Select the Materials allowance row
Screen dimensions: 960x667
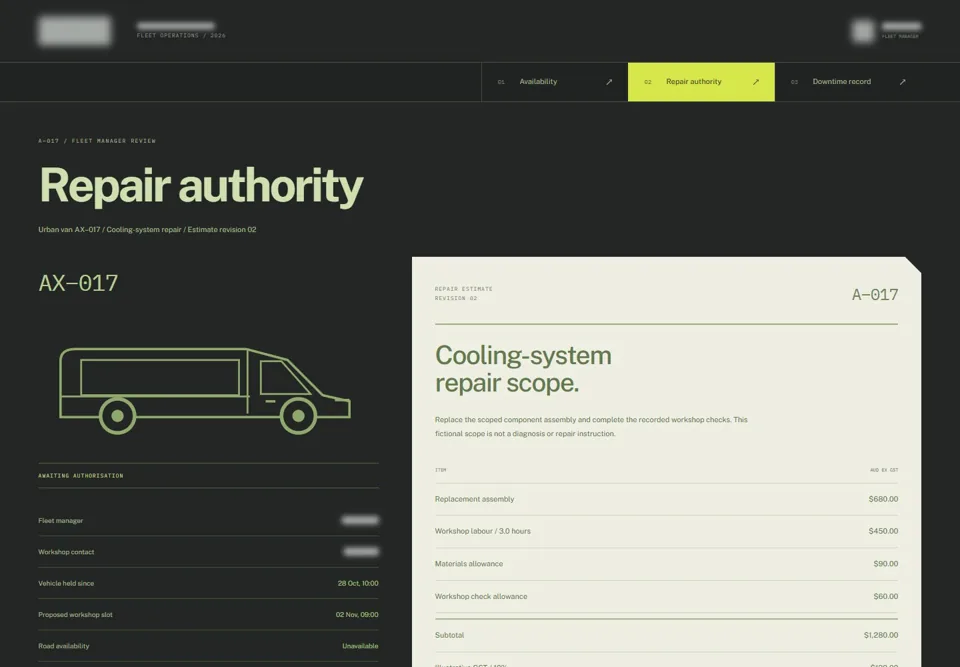coord(666,563)
